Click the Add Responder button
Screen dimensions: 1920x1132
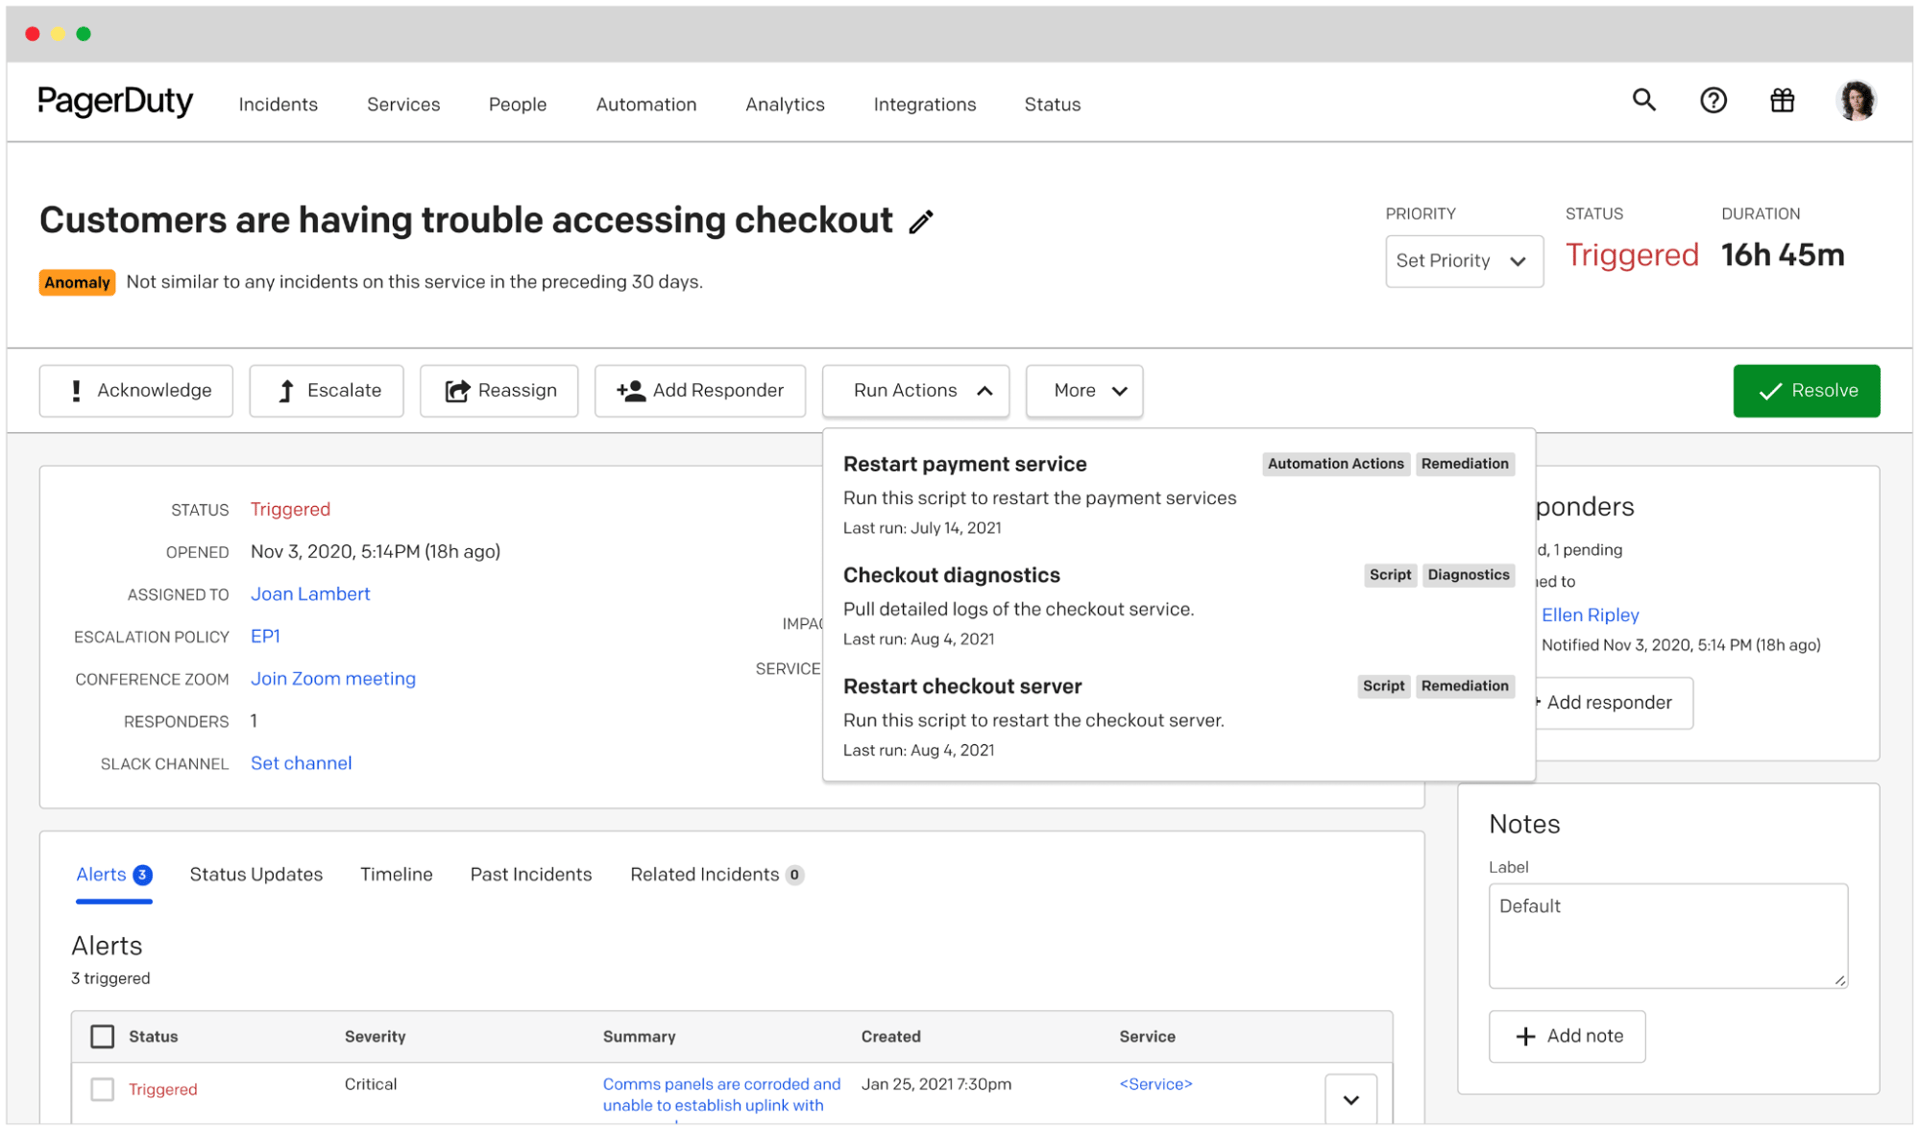(x=700, y=391)
